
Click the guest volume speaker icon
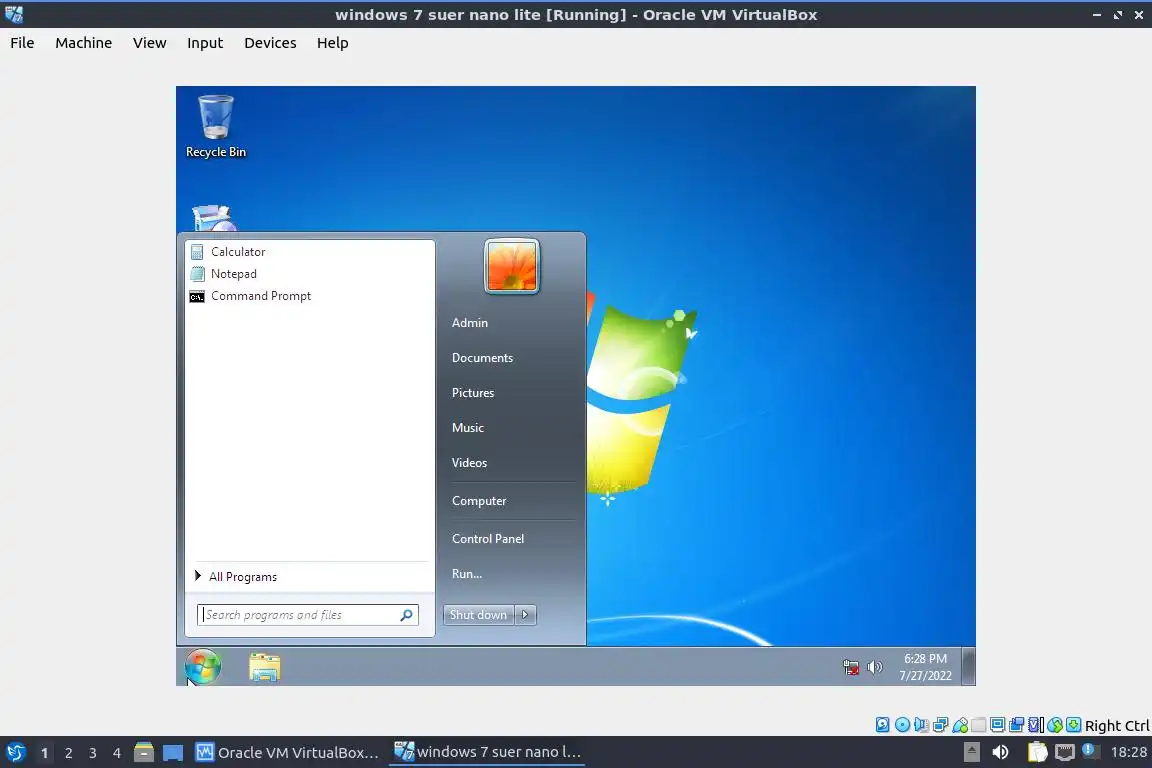coord(874,667)
